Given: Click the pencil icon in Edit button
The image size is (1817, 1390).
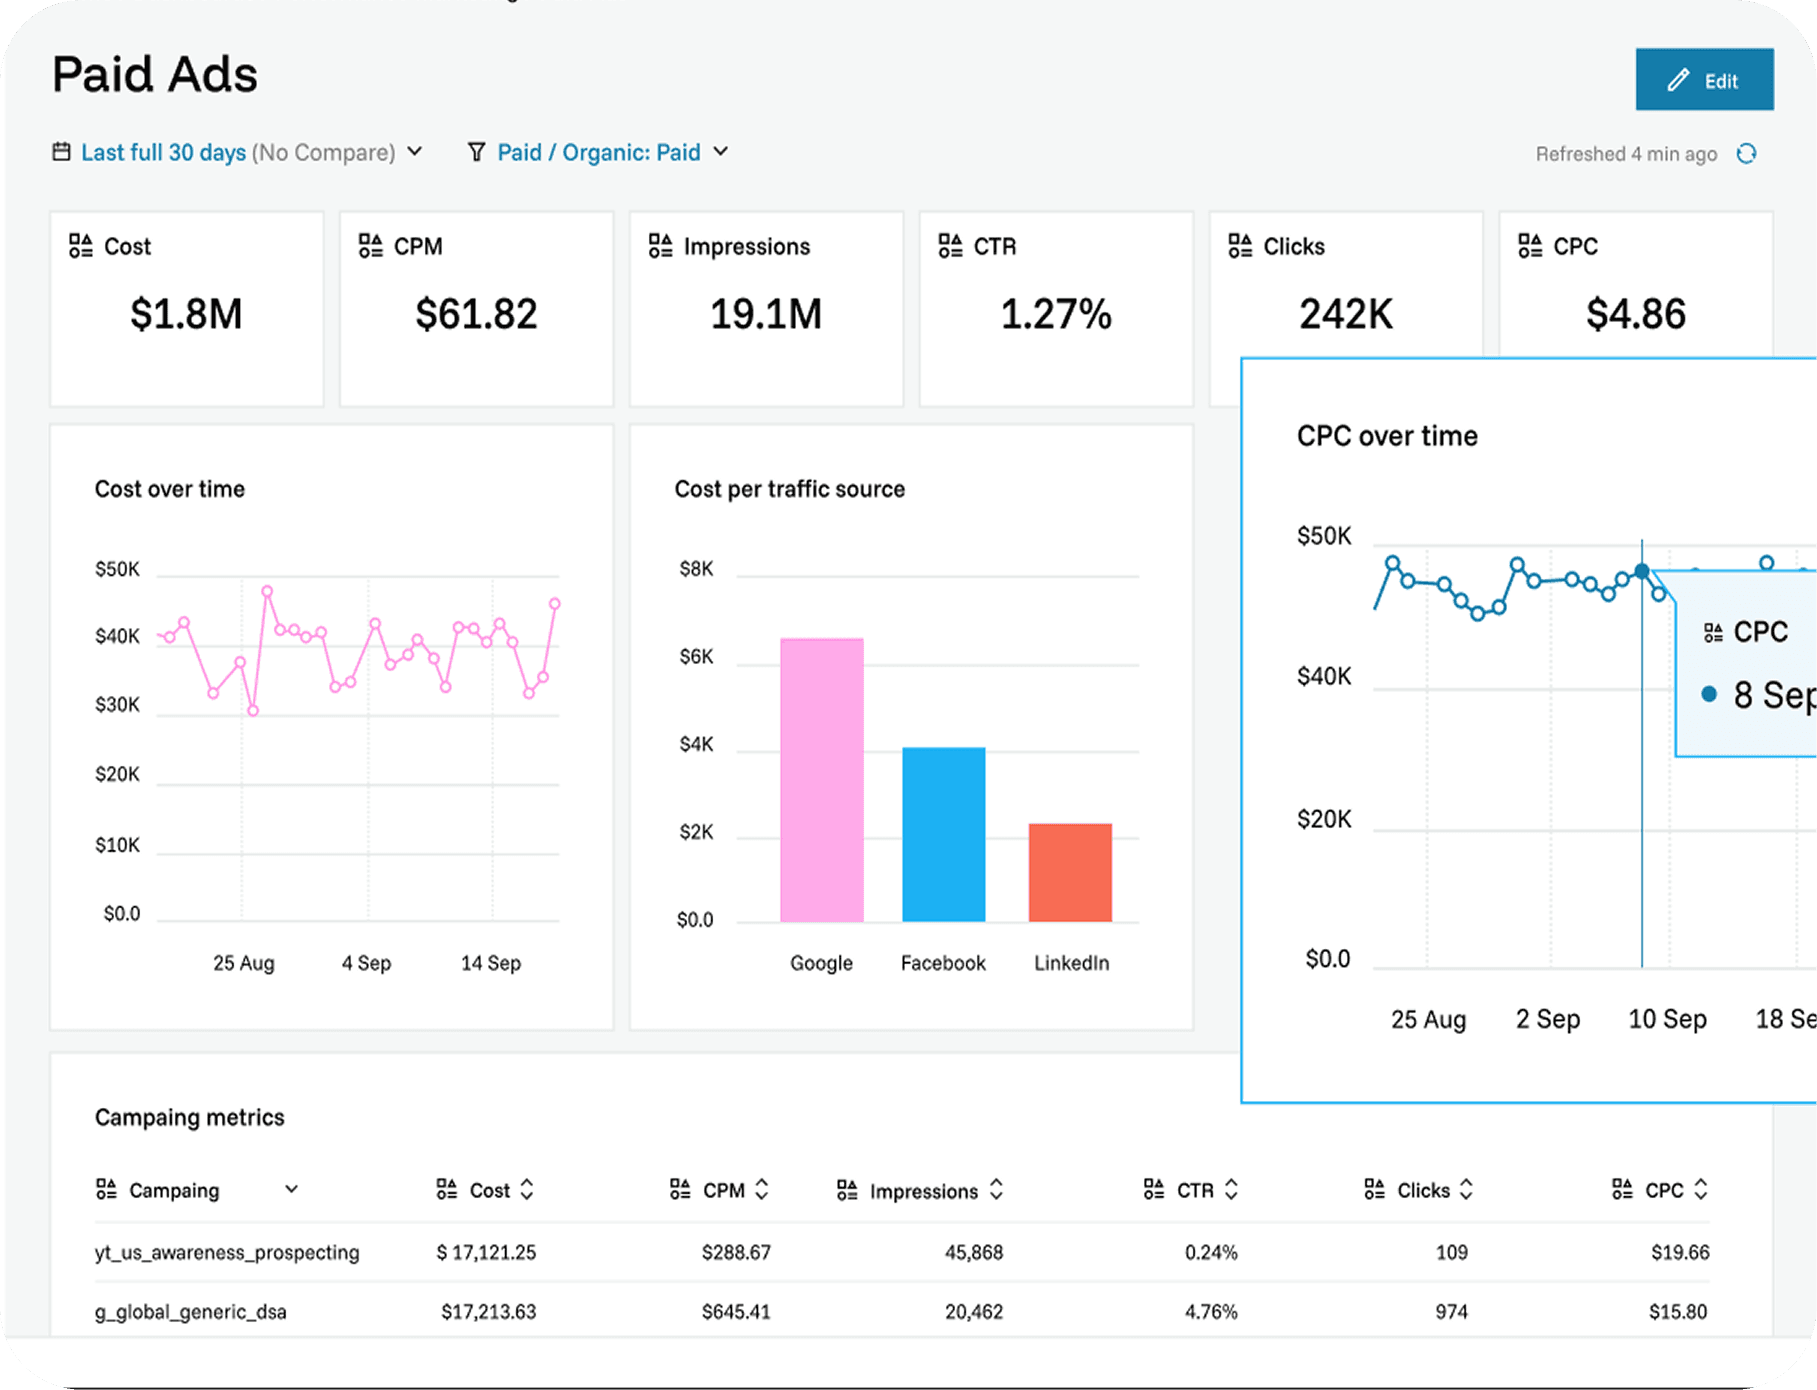Looking at the screenshot, I should point(1678,80).
